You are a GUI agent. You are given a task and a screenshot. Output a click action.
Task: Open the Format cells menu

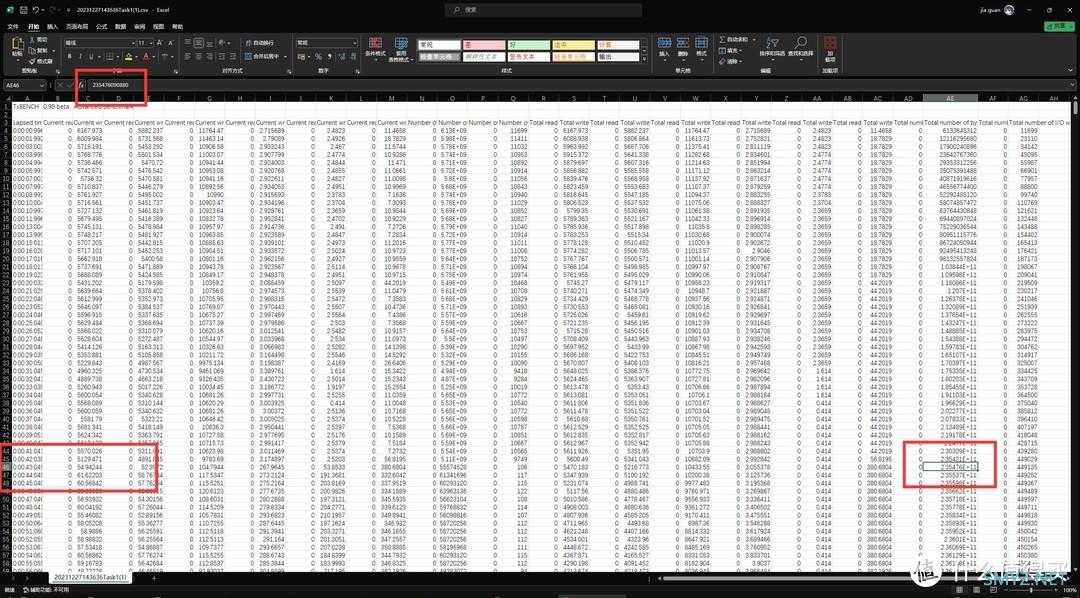click(x=701, y=48)
